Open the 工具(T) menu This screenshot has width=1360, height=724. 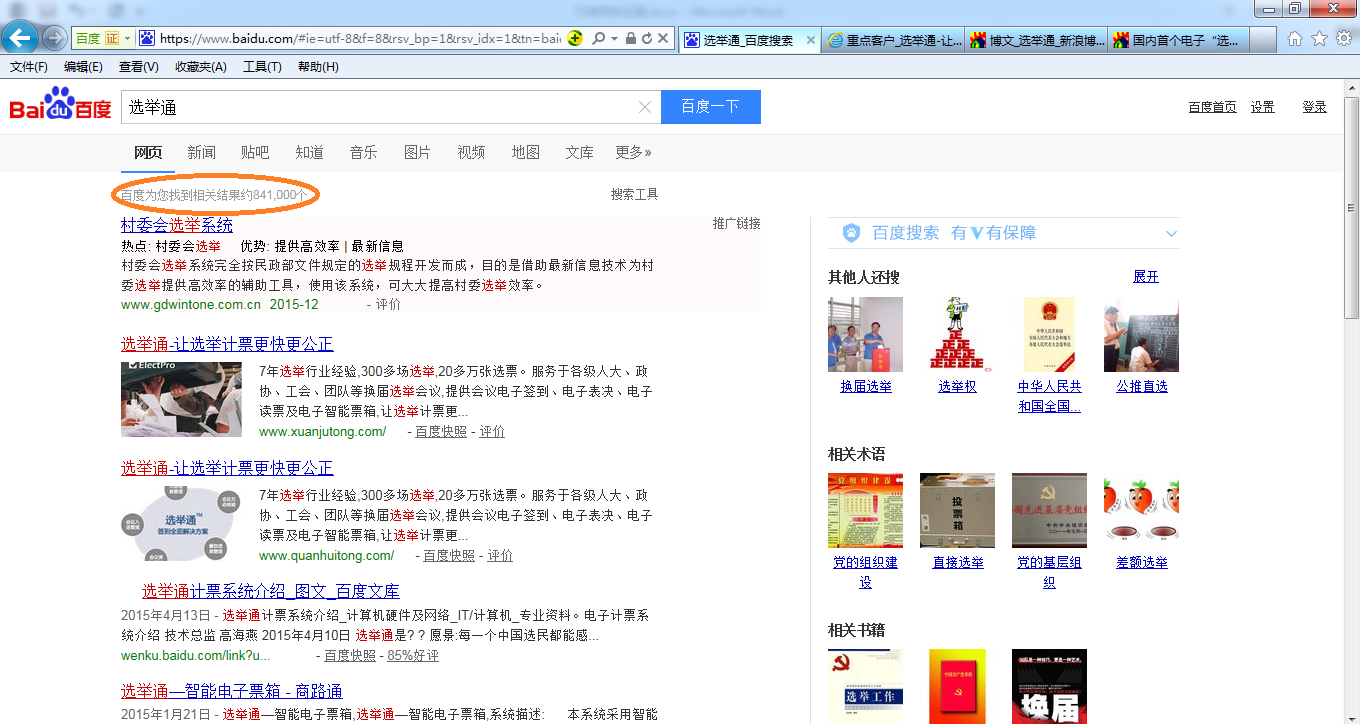click(262, 67)
